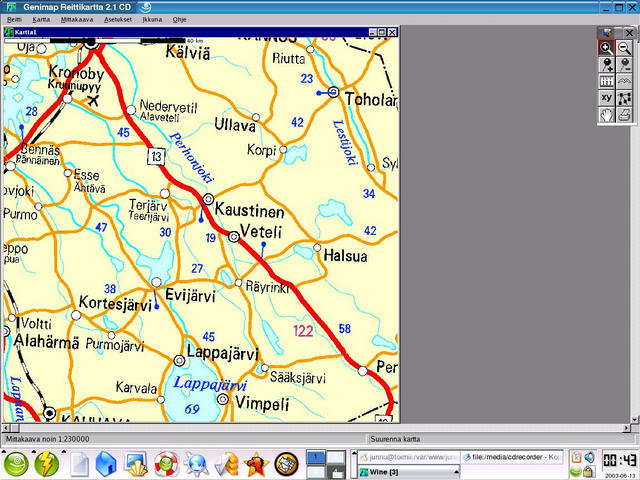The image size is (640, 480).
Task: Click the 'Suurenna kartta' status text
Action: (x=395, y=439)
